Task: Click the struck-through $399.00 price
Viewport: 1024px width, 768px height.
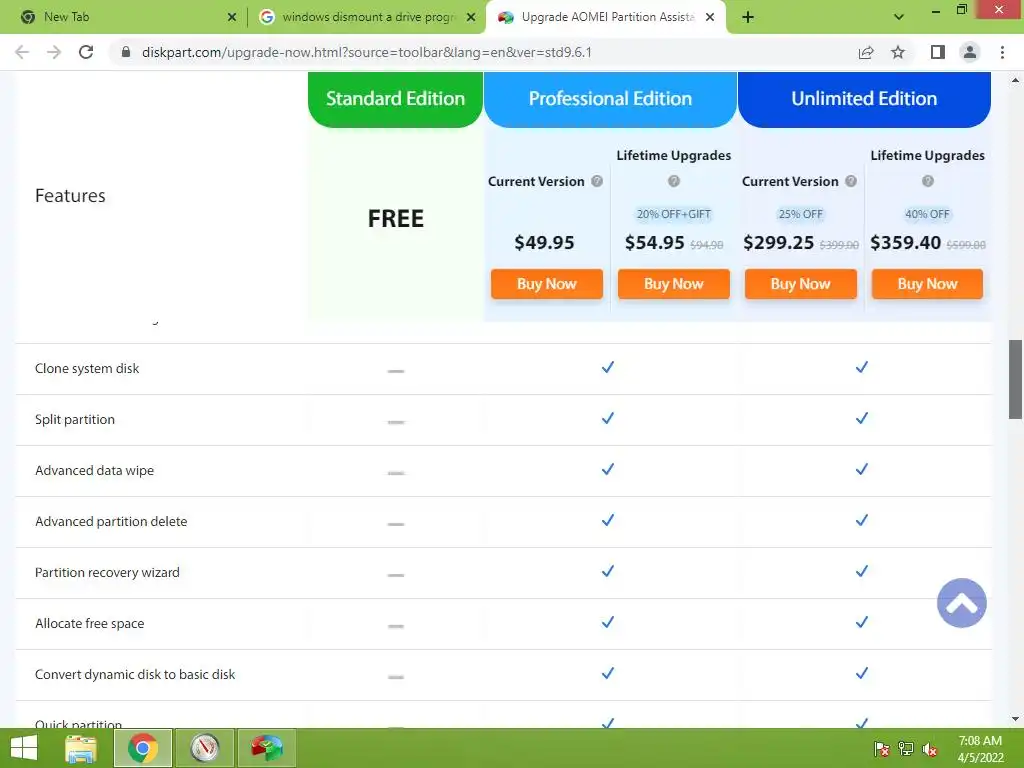Action: point(839,245)
